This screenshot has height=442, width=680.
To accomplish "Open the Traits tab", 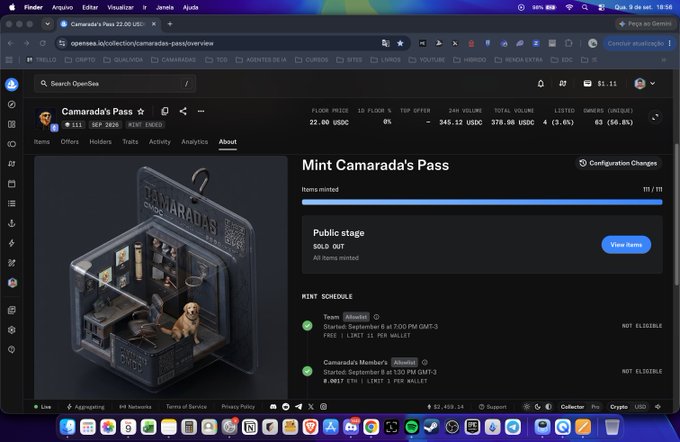I will click(130, 142).
